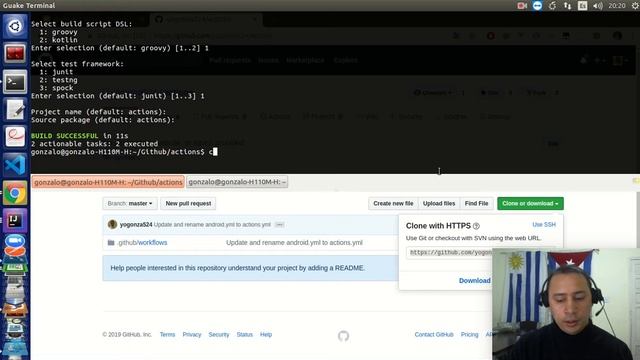Viewport: 640px width, 360px height.
Task: Open the yogonza524 author link
Action: click(136, 224)
